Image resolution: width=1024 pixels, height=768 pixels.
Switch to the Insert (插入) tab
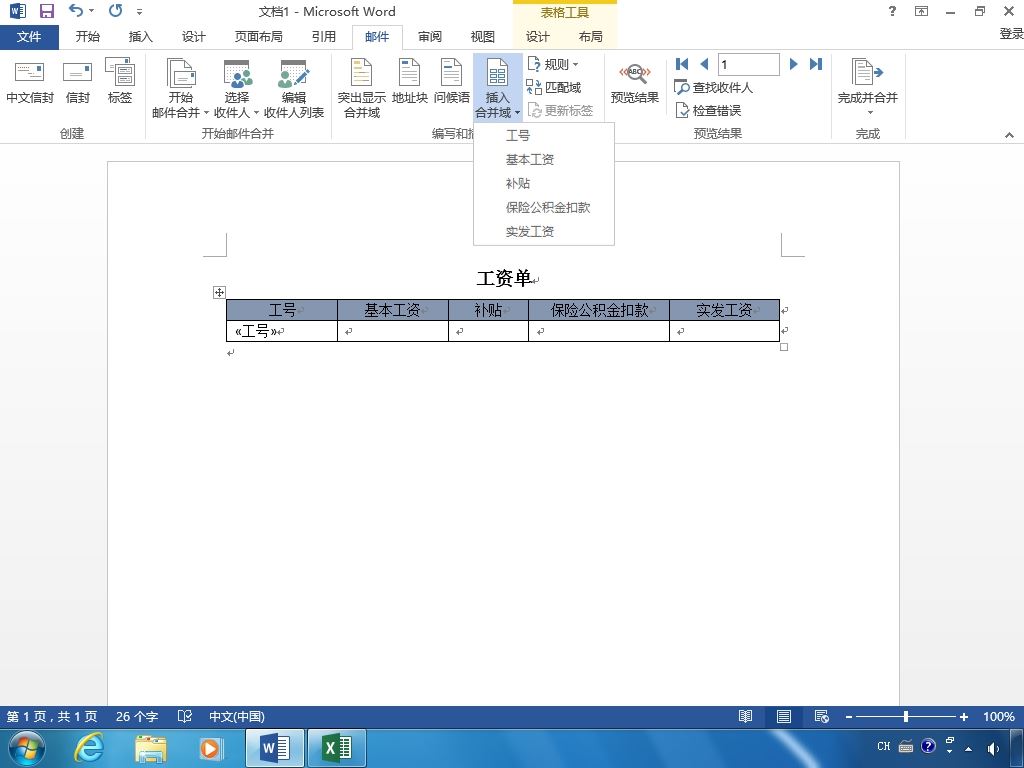(x=140, y=37)
